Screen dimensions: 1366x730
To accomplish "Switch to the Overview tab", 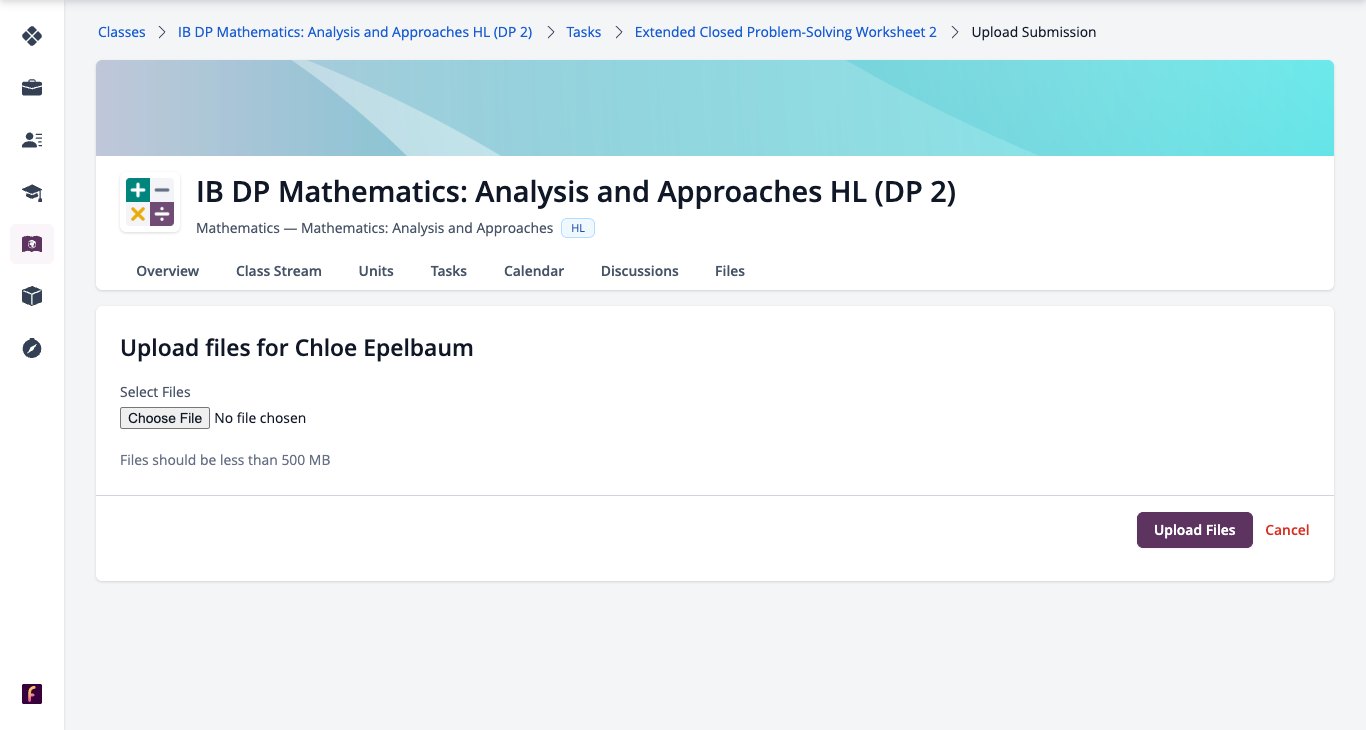I will tap(168, 271).
